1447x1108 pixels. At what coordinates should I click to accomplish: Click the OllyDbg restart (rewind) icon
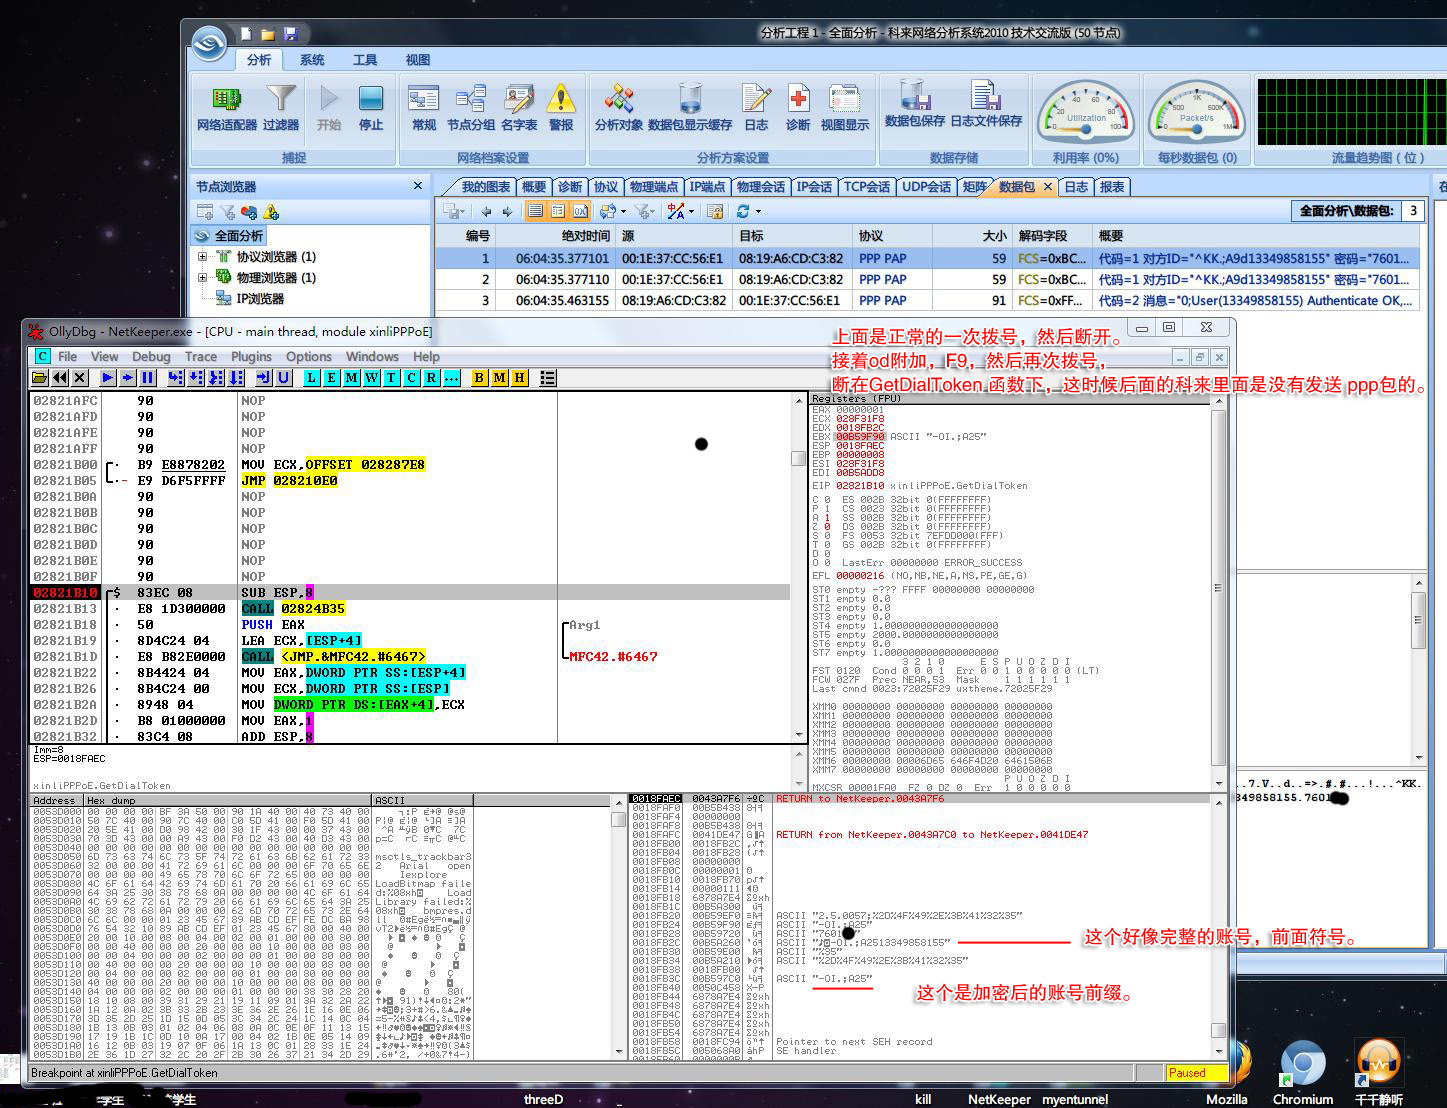[x=60, y=378]
